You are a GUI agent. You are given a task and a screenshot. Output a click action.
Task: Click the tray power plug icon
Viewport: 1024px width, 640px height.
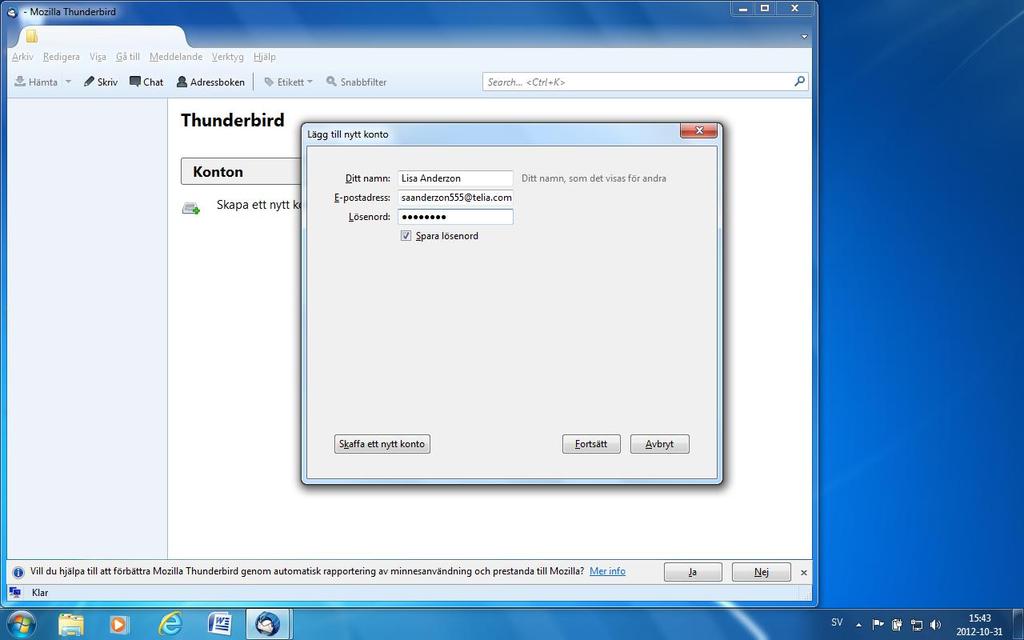point(897,624)
